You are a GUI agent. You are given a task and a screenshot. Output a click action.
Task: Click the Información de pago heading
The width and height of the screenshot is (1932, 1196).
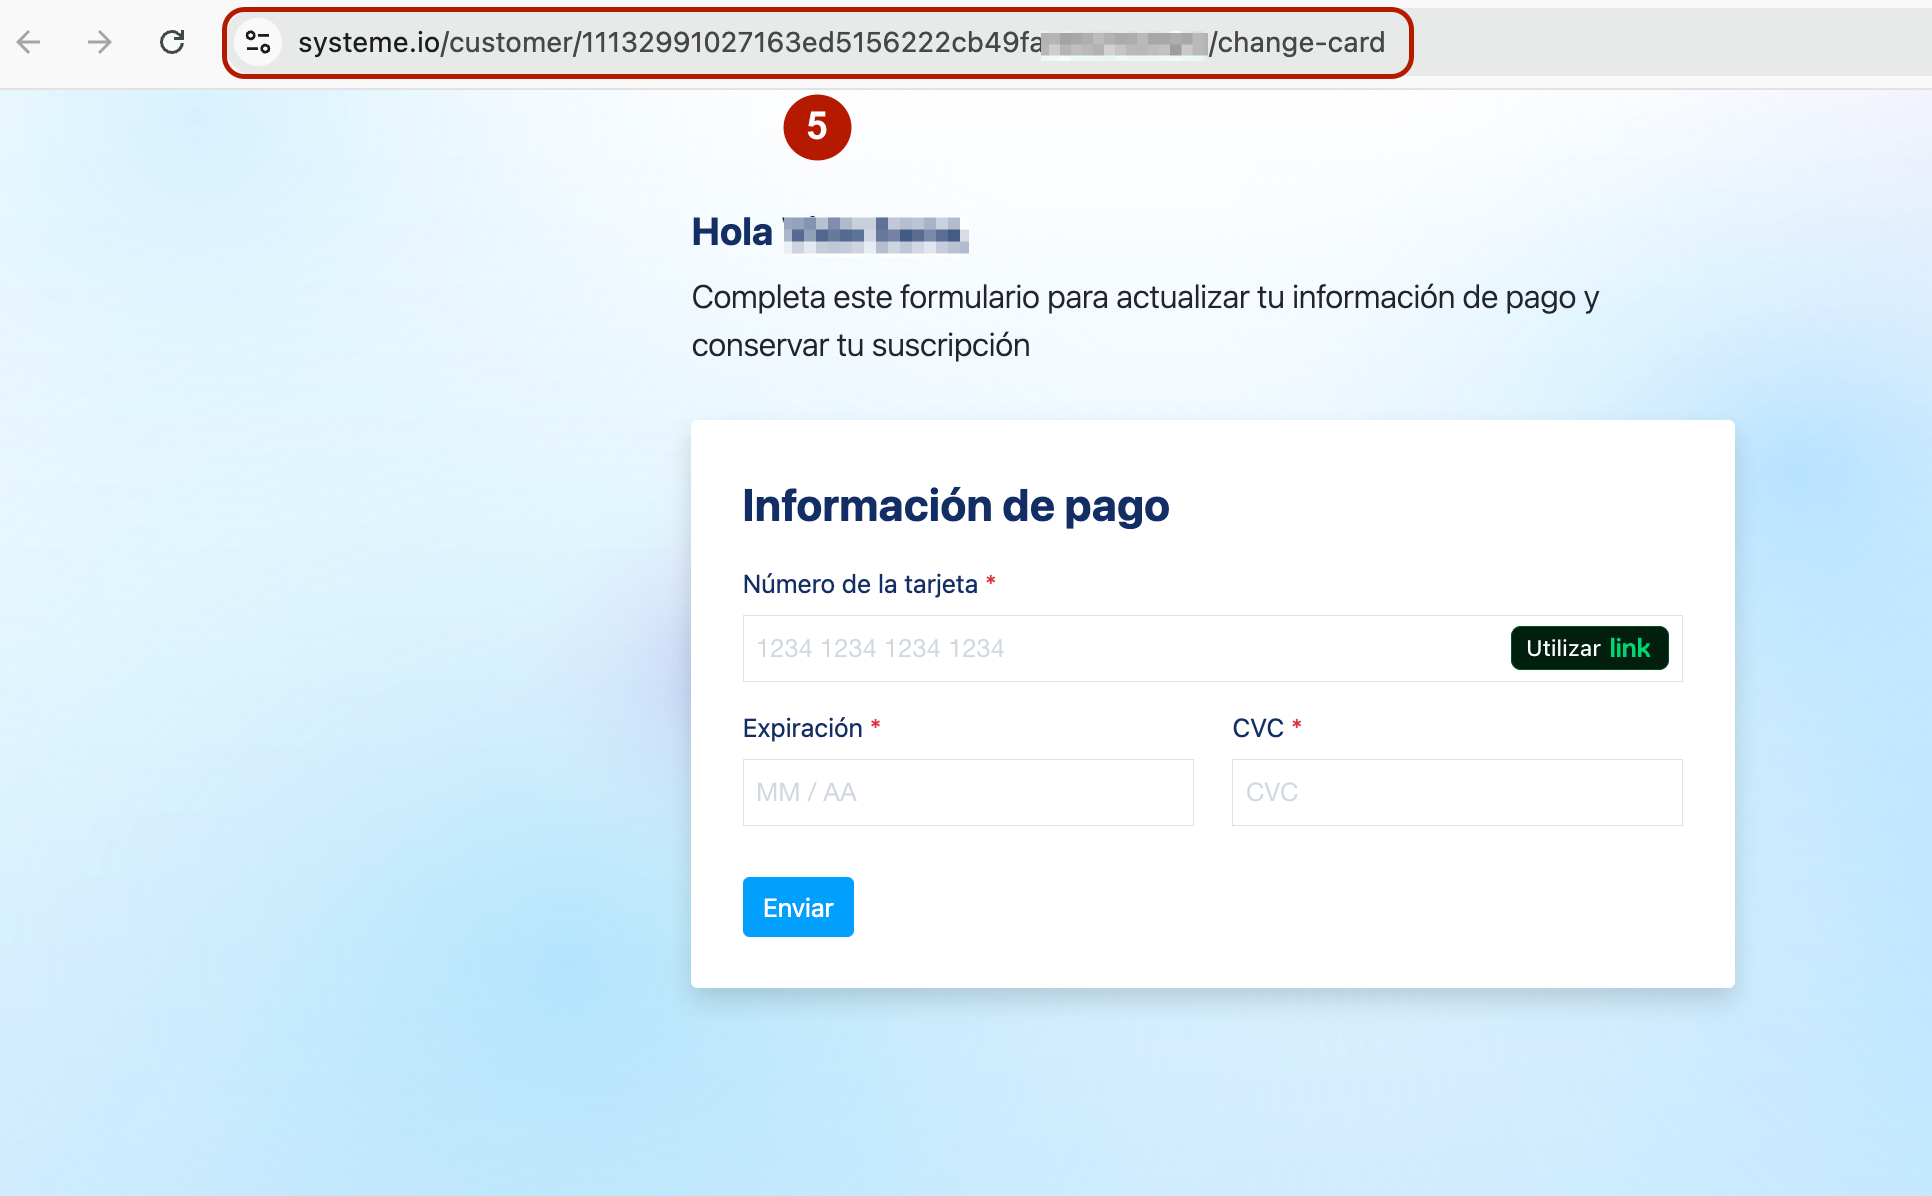pyautogui.click(x=955, y=506)
